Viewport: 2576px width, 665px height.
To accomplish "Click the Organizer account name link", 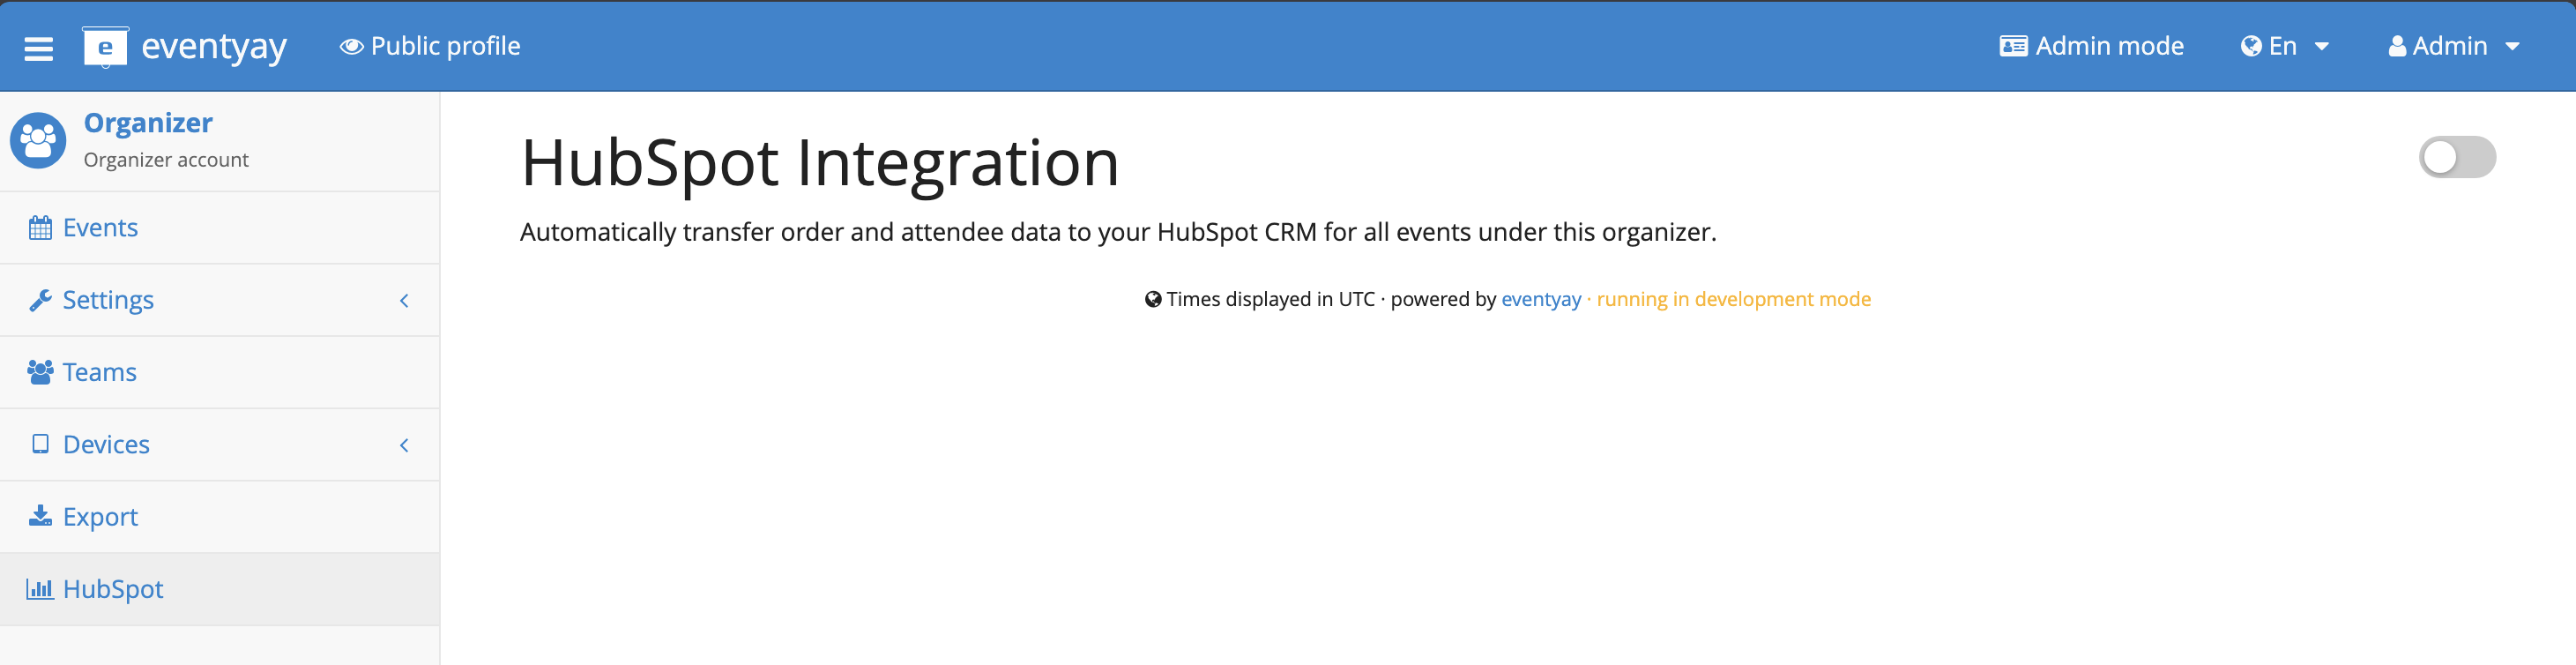I will pyautogui.click(x=148, y=123).
